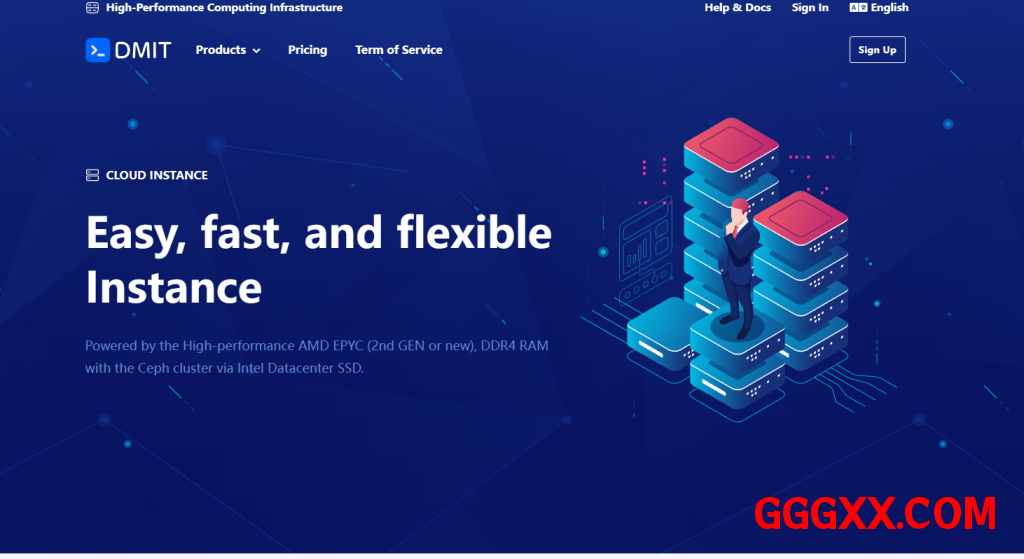Screen dimensions: 1024x559
Task: Click the red top of the tallest server stack
Action: click(x=729, y=143)
